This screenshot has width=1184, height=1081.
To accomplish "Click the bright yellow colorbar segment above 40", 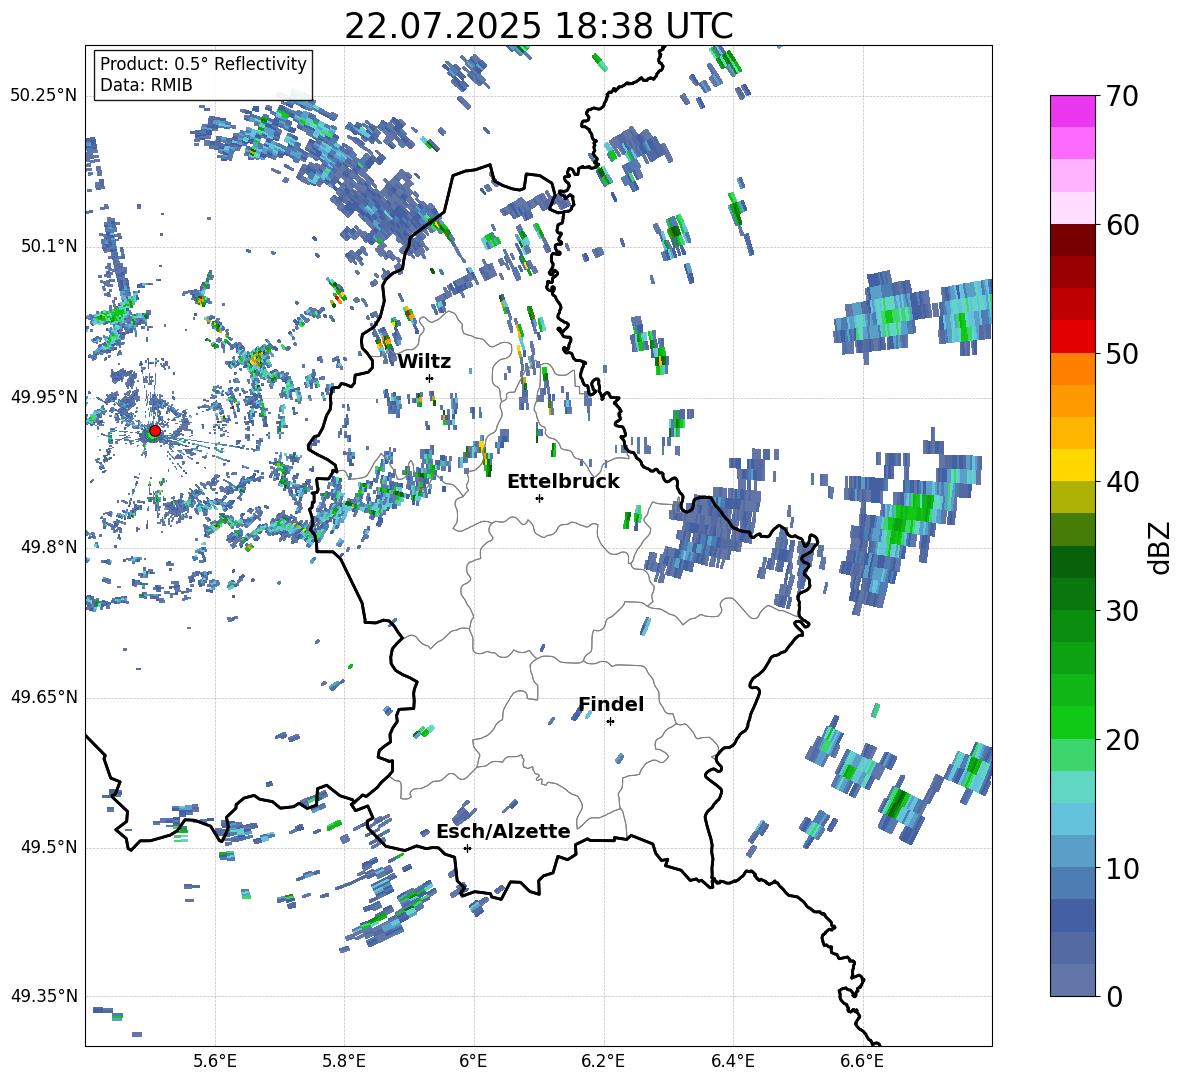I will pyautogui.click(x=1072, y=465).
